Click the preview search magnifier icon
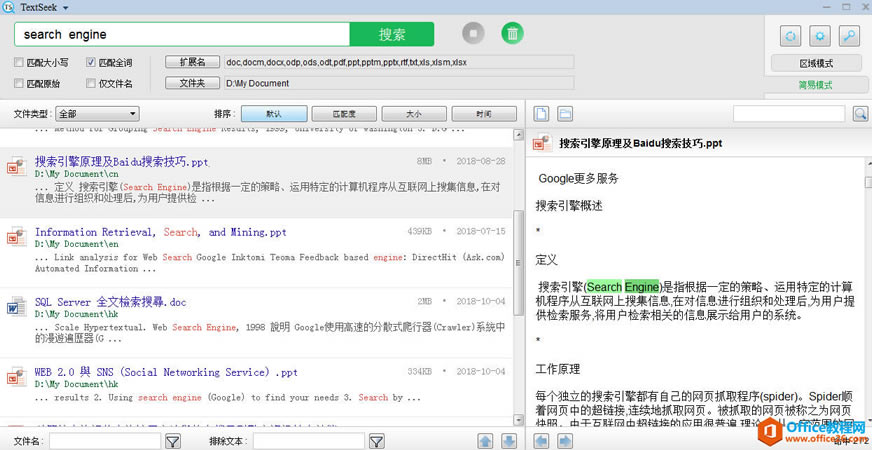The width and height of the screenshot is (872, 450). [860, 114]
